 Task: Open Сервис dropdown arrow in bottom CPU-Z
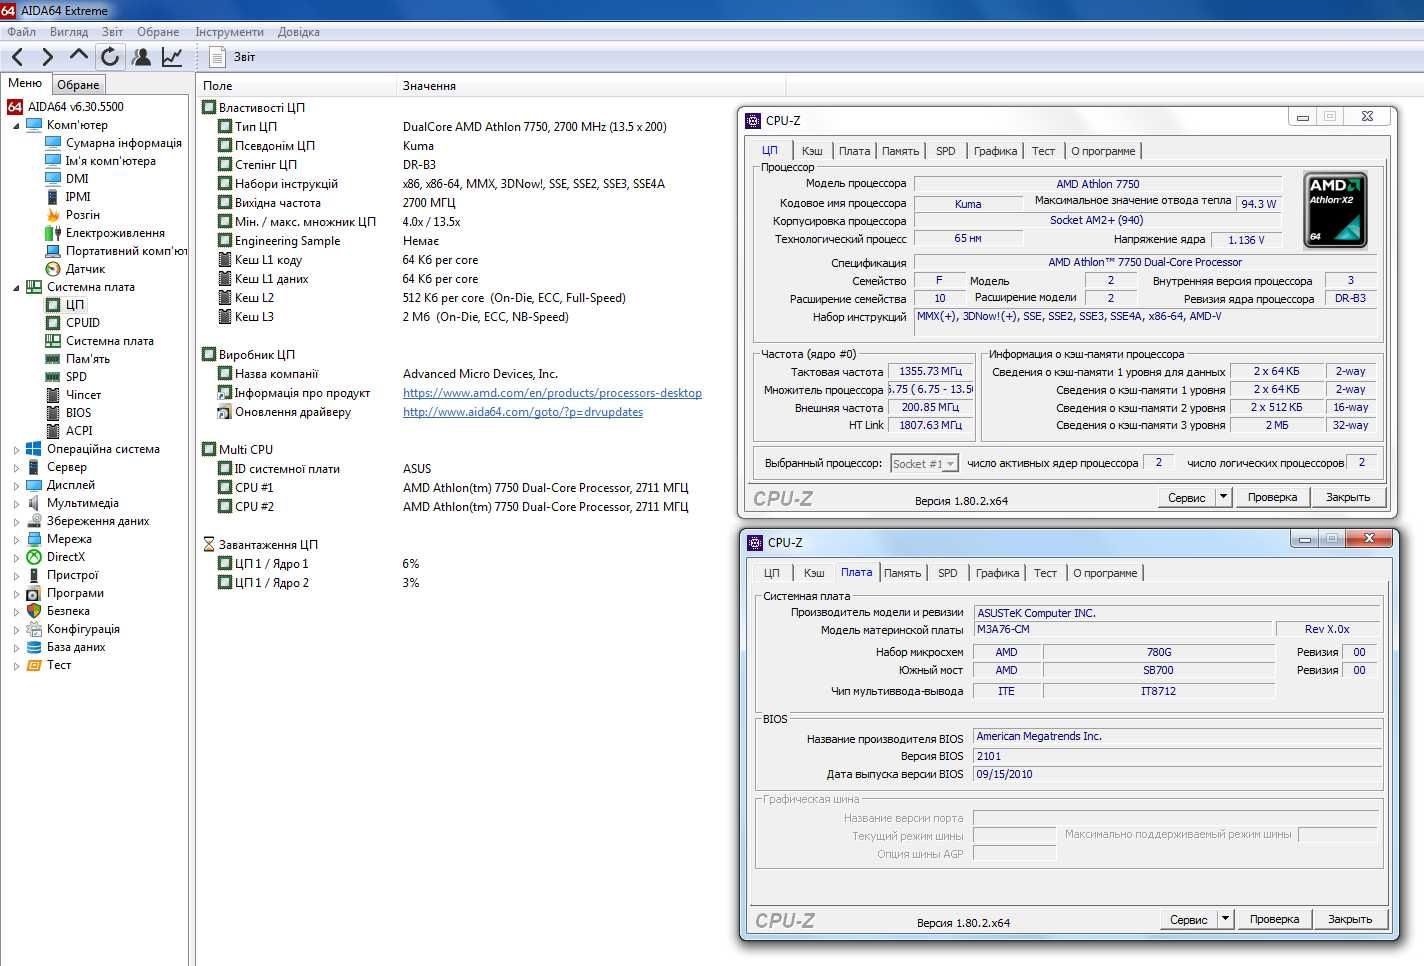pos(1225,919)
